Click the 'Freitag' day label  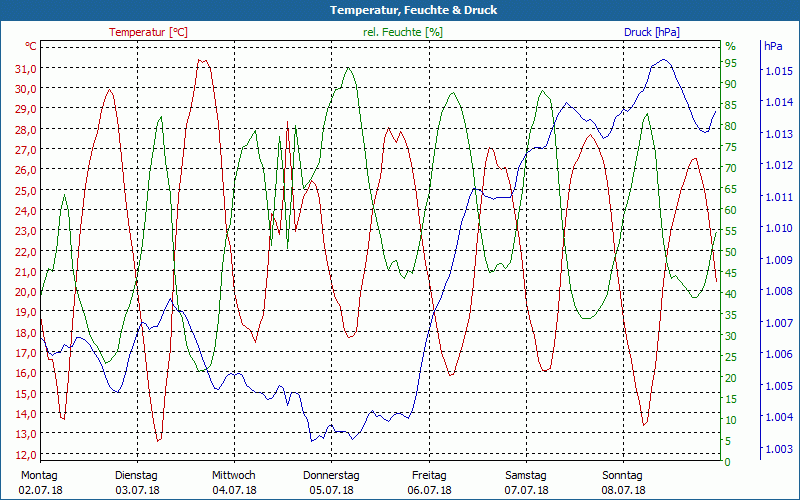pos(429,475)
